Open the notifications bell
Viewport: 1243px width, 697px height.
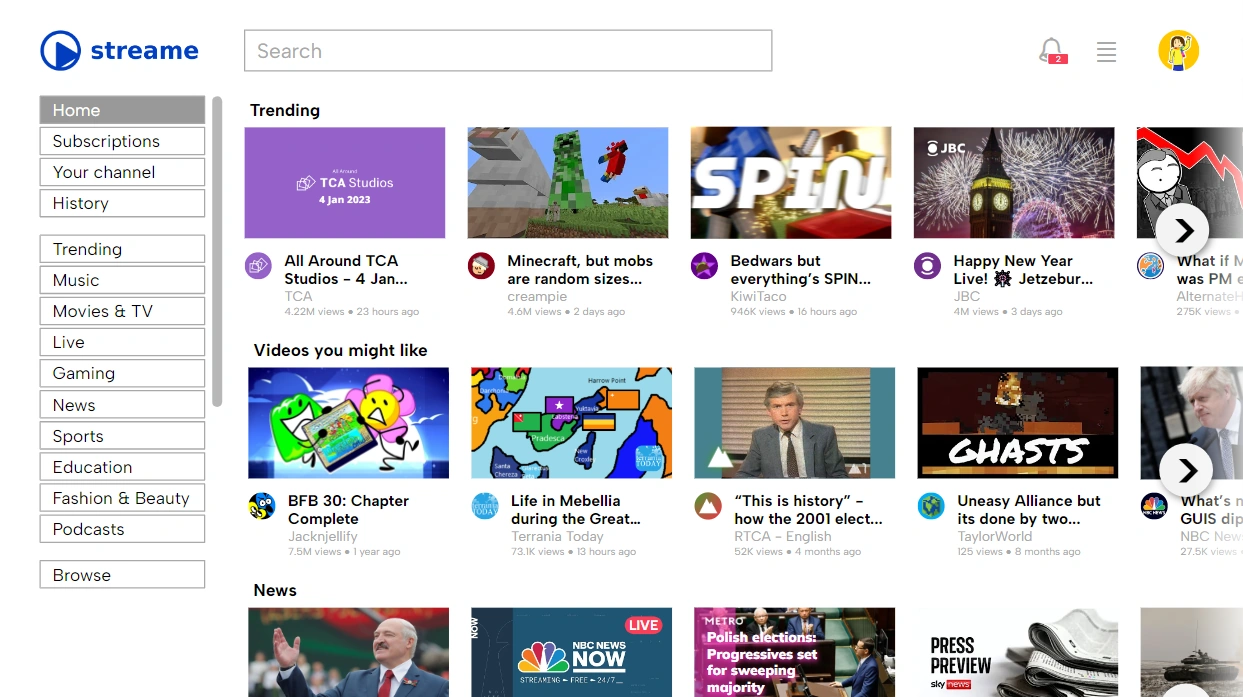click(1051, 50)
